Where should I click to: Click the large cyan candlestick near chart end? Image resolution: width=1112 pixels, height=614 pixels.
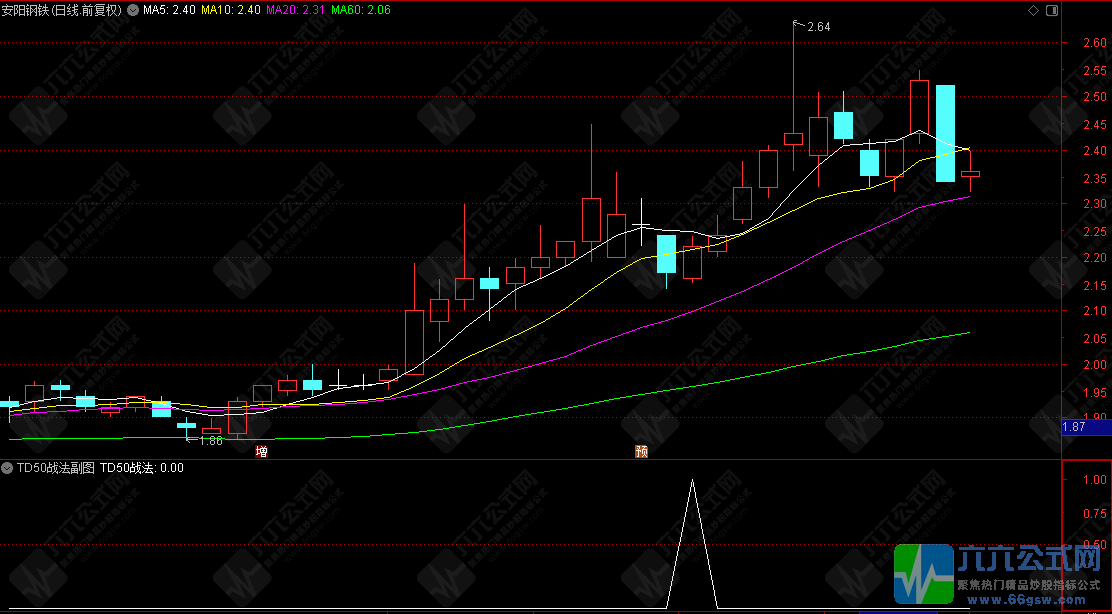click(945, 133)
